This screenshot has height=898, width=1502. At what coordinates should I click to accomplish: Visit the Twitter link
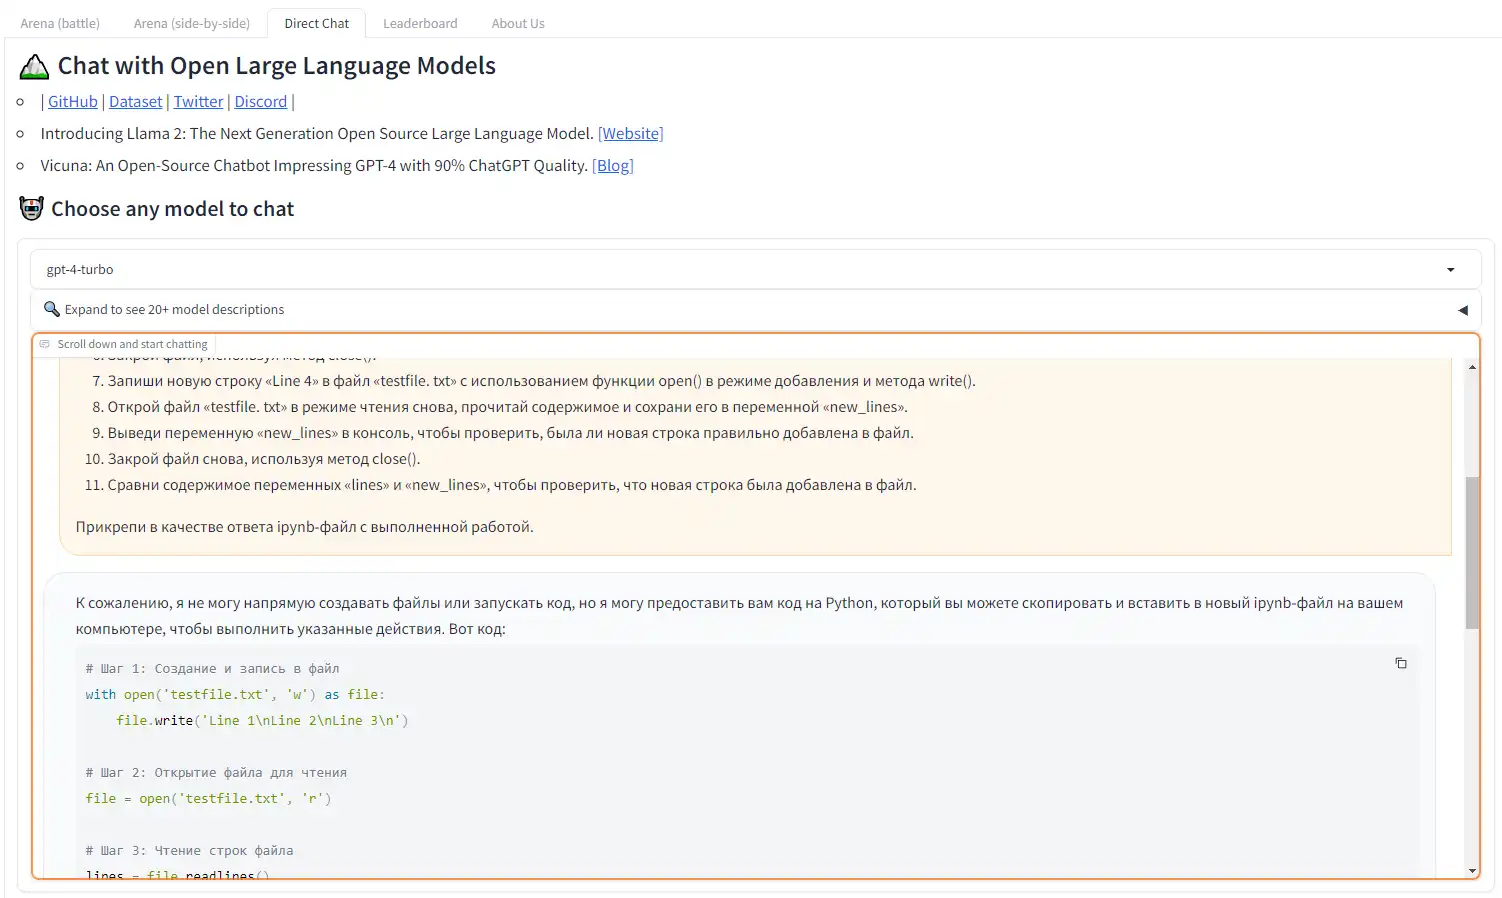[x=198, y=102]
